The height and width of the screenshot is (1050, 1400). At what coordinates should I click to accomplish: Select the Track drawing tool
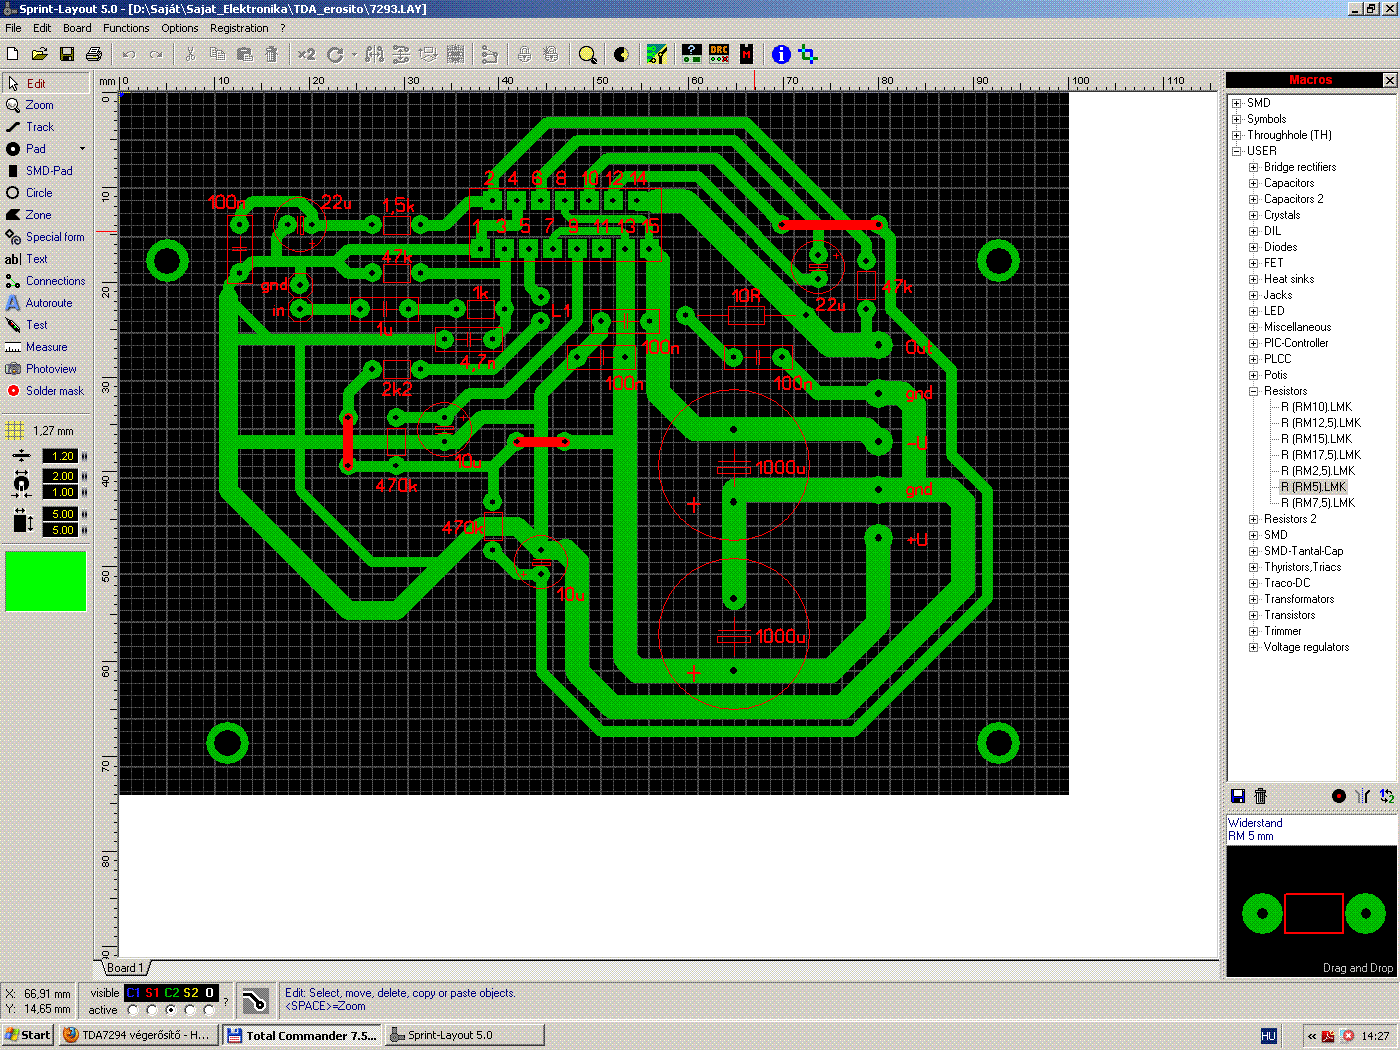(46, 127)
